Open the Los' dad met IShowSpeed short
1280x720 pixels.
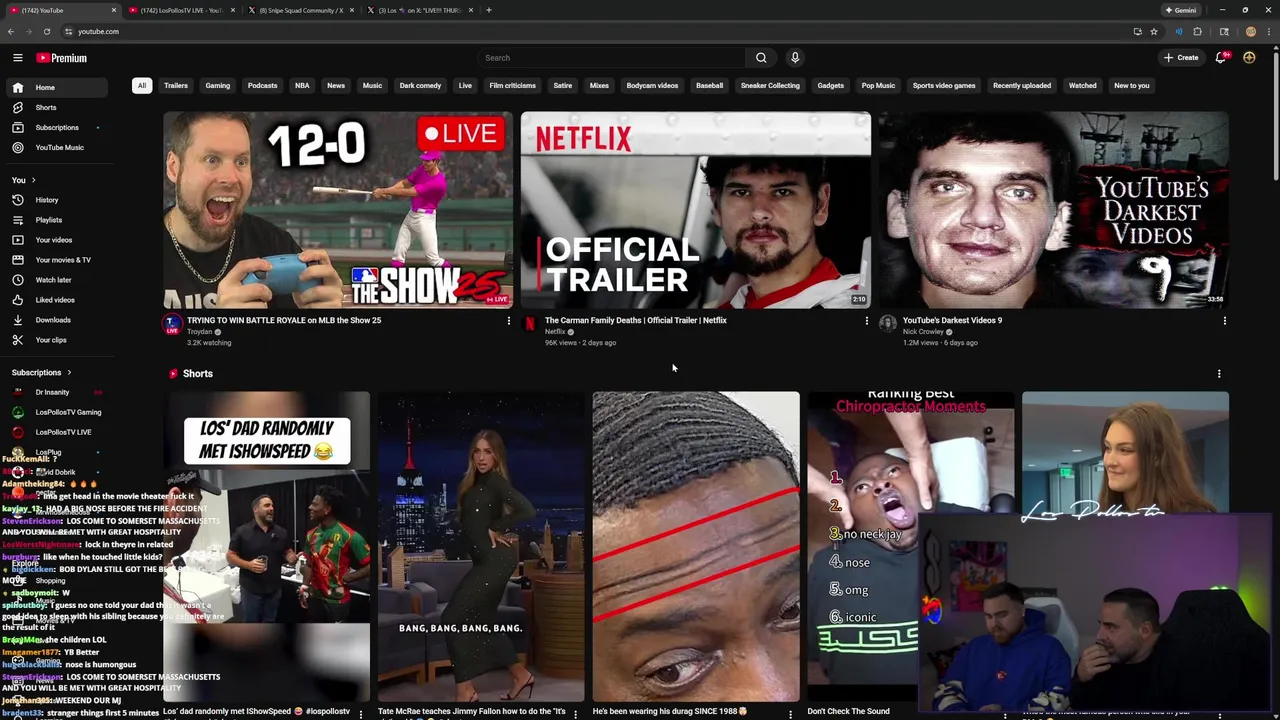coord(267,546)
